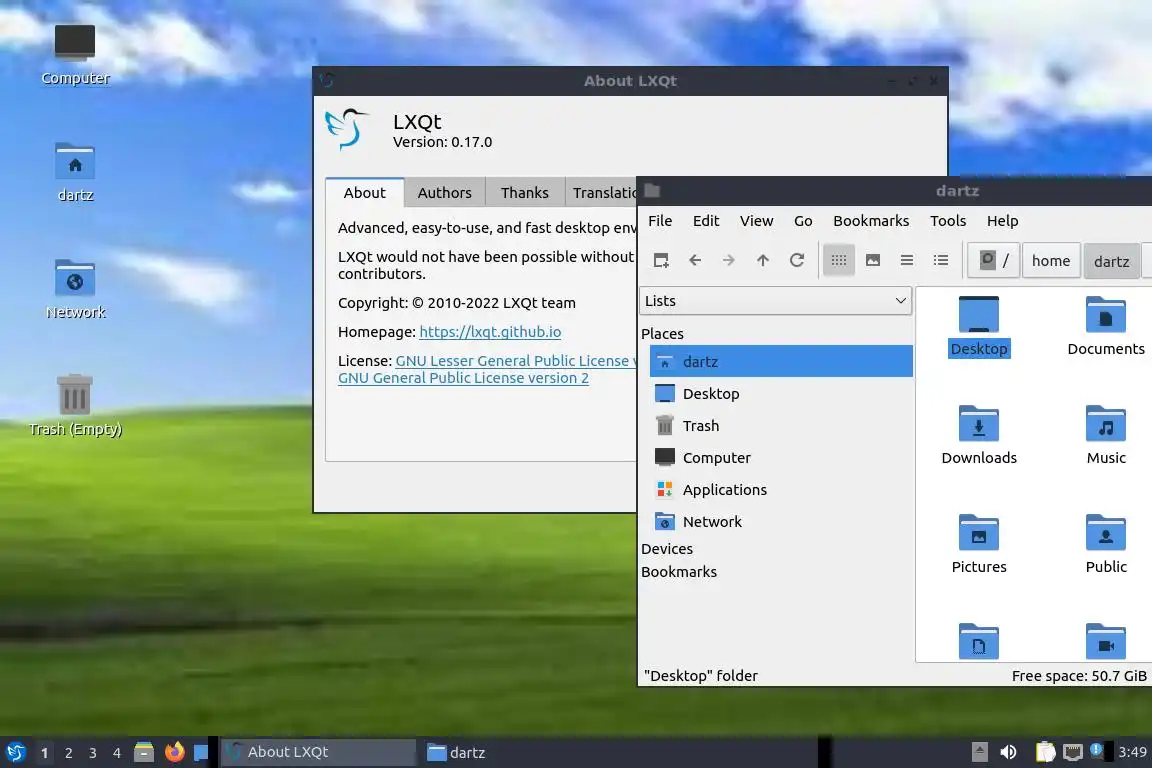
Task: Go forward in the file manager toolbar
Action: point(728,260)
